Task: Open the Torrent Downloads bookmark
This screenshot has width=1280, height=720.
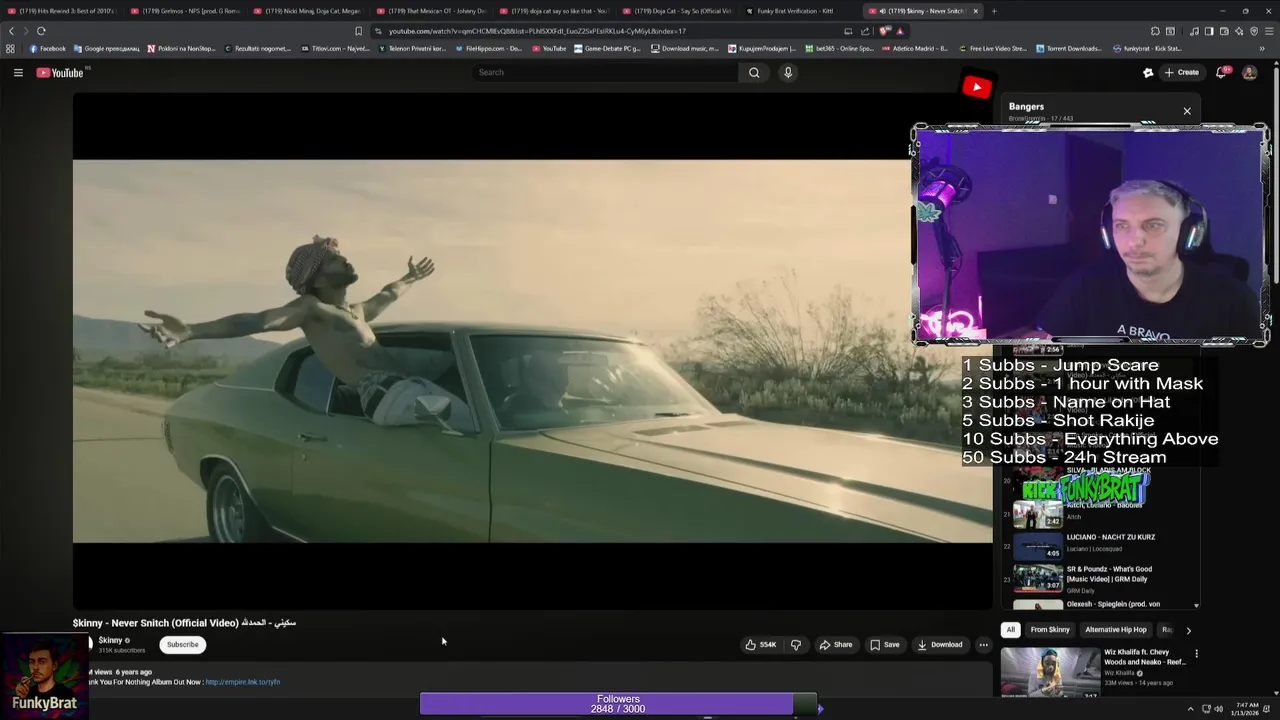Action: click(1068, 48)
